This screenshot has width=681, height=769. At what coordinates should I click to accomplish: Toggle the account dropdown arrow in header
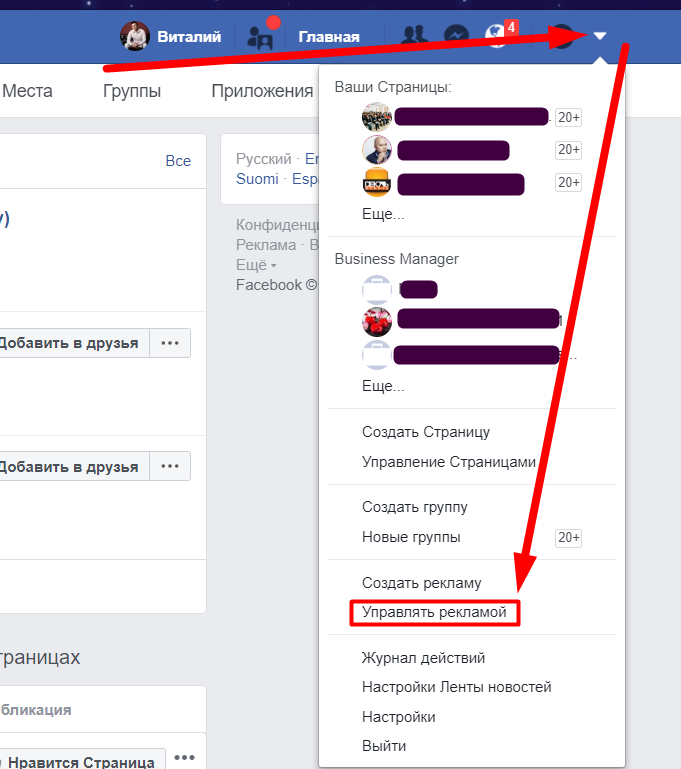[x=600, y=36]
